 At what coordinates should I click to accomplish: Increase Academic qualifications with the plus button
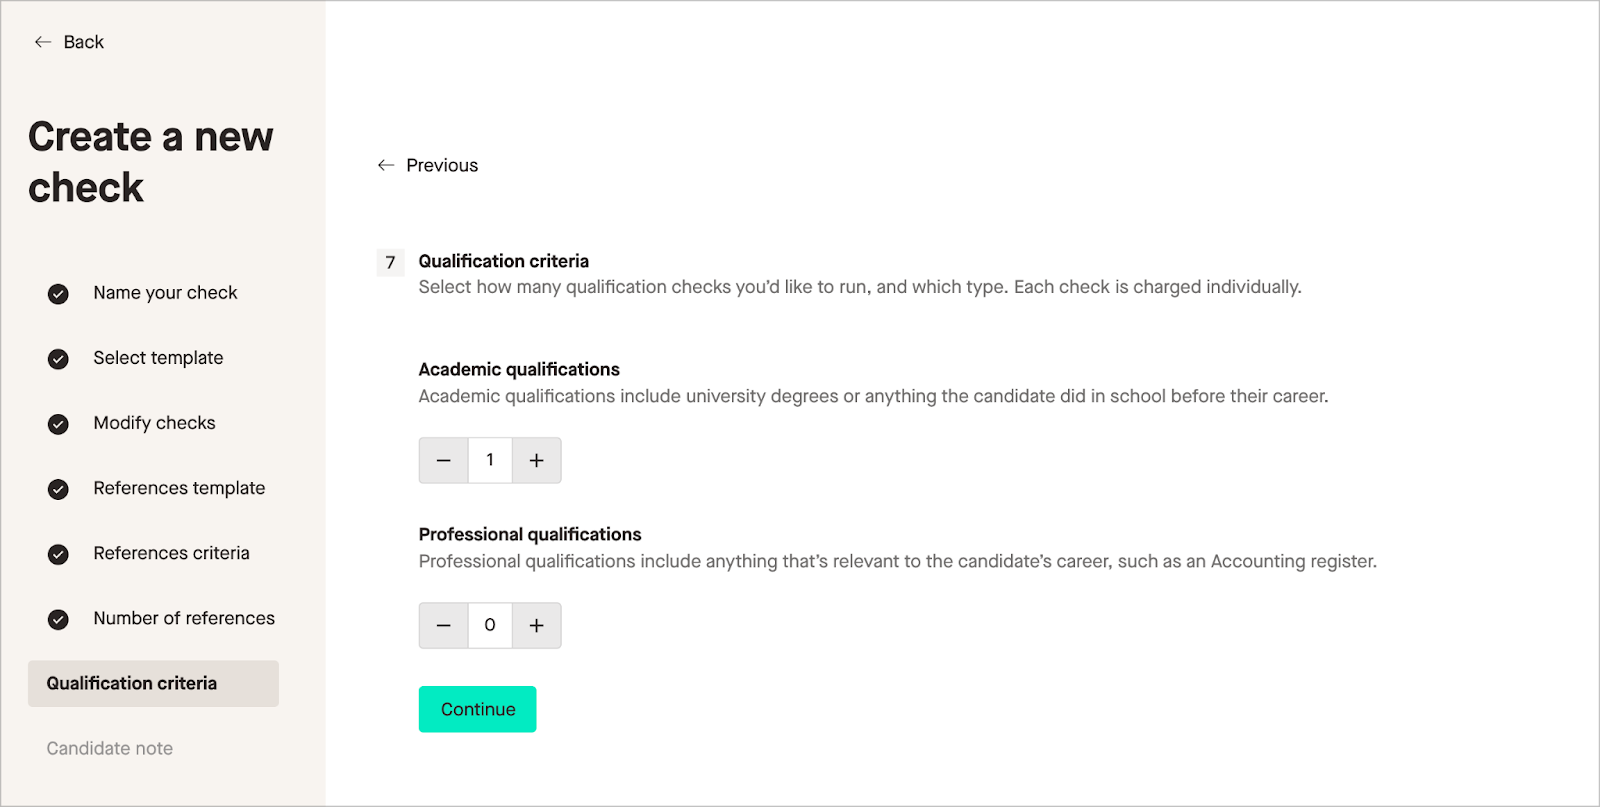(536, 460)
